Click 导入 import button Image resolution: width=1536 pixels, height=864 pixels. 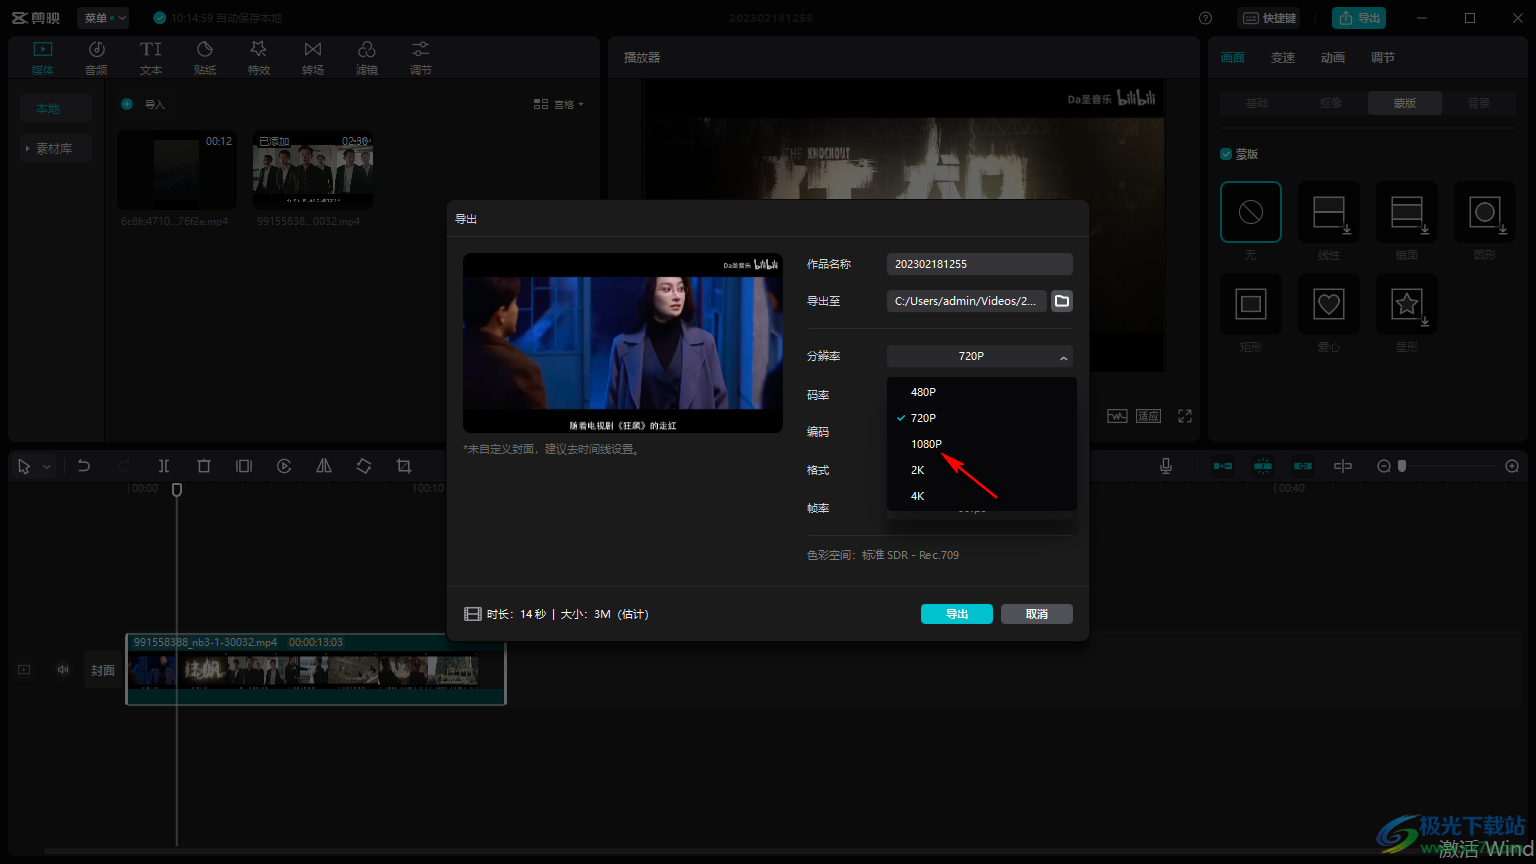coord(144,104)
